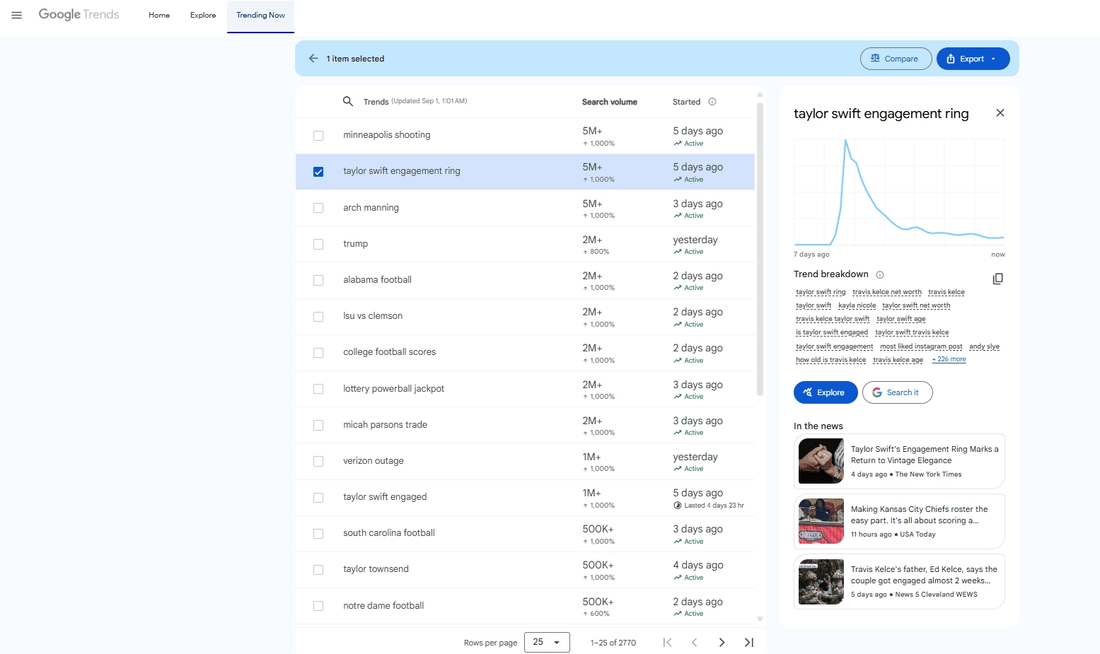
Task: Jump to the last page of results
Action: [x=749, y=642]
